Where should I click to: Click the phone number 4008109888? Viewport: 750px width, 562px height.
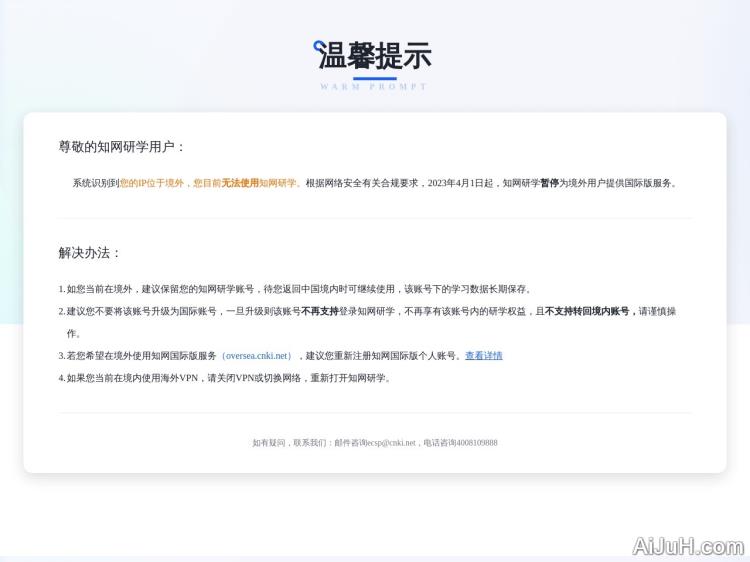[x=477, y=443]
